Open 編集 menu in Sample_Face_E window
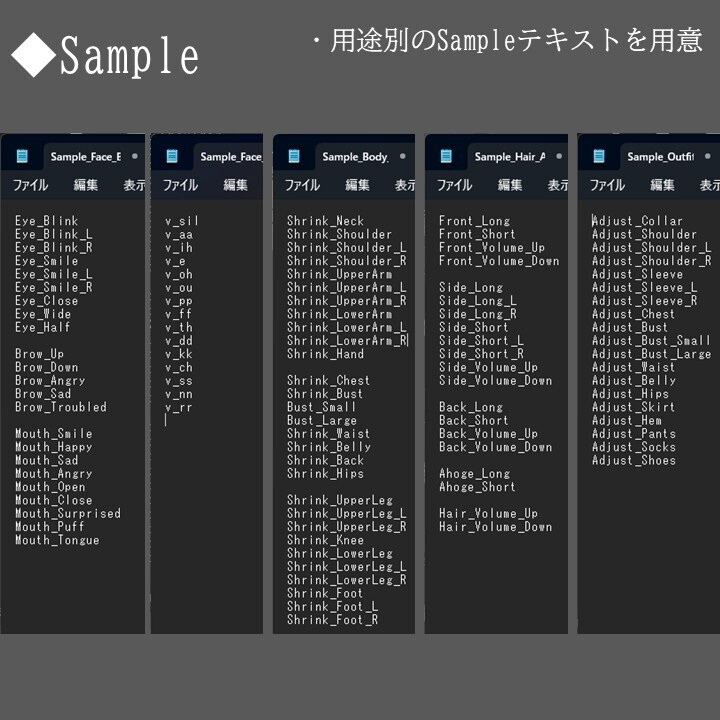 point(86,185)
